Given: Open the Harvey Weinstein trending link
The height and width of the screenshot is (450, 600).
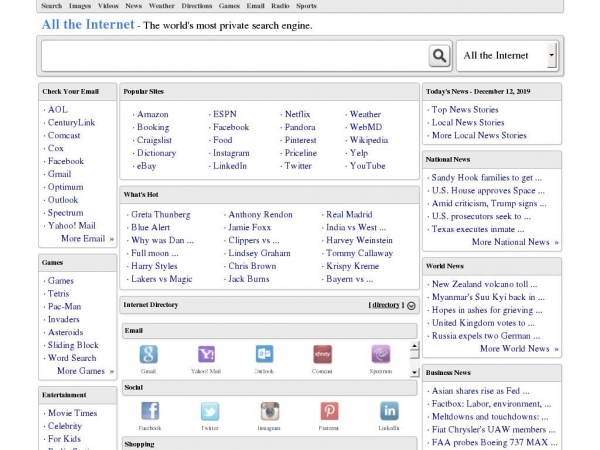Looking at the screenshot, I should tap(359, 241).
